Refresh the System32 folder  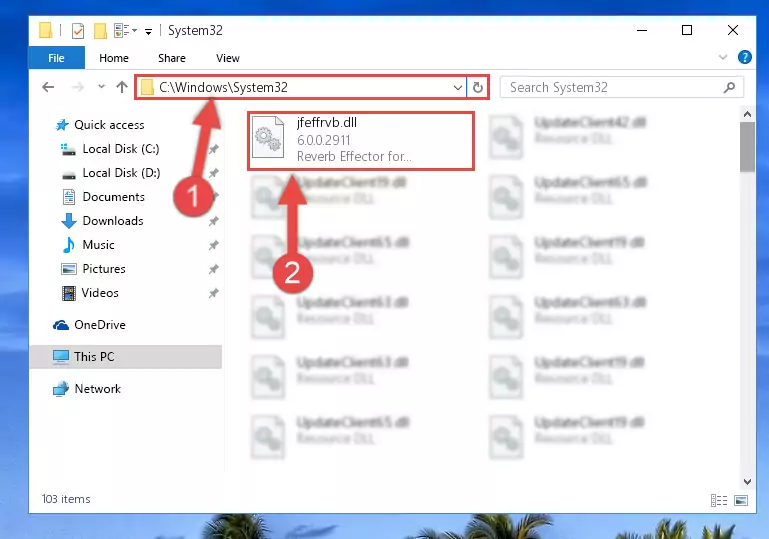(x=478, y=88)
